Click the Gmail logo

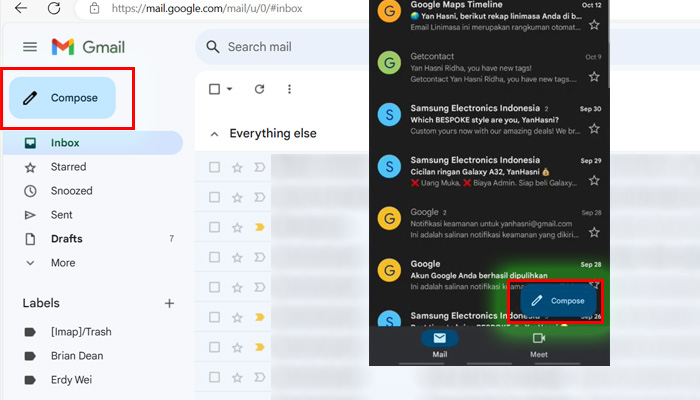[x=88, y=47]
